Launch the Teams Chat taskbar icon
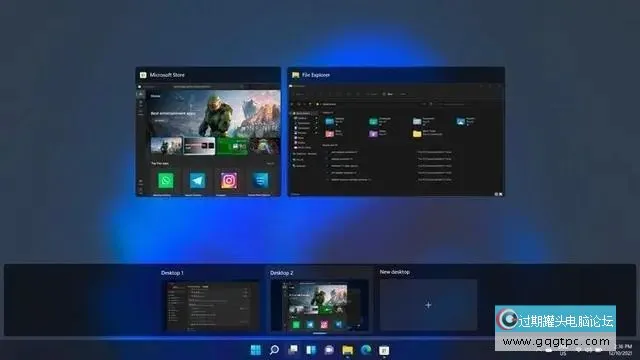This screenshot has width=640, height=360. click(329, 350)
